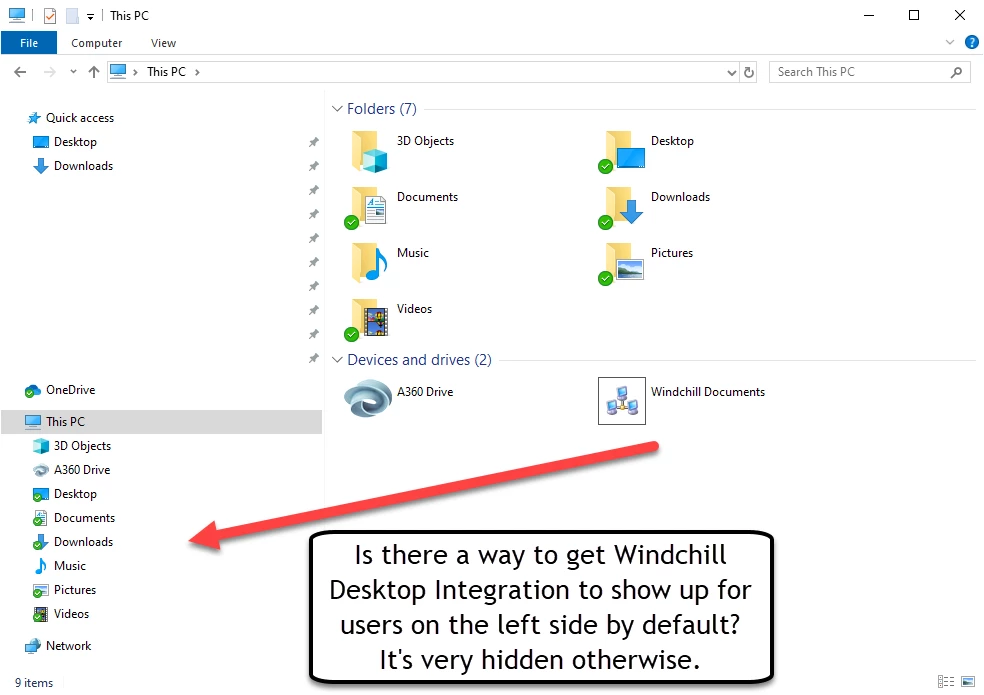Click the pin icon next to Downloads
The image size is (984, 695).
(314, 166)
